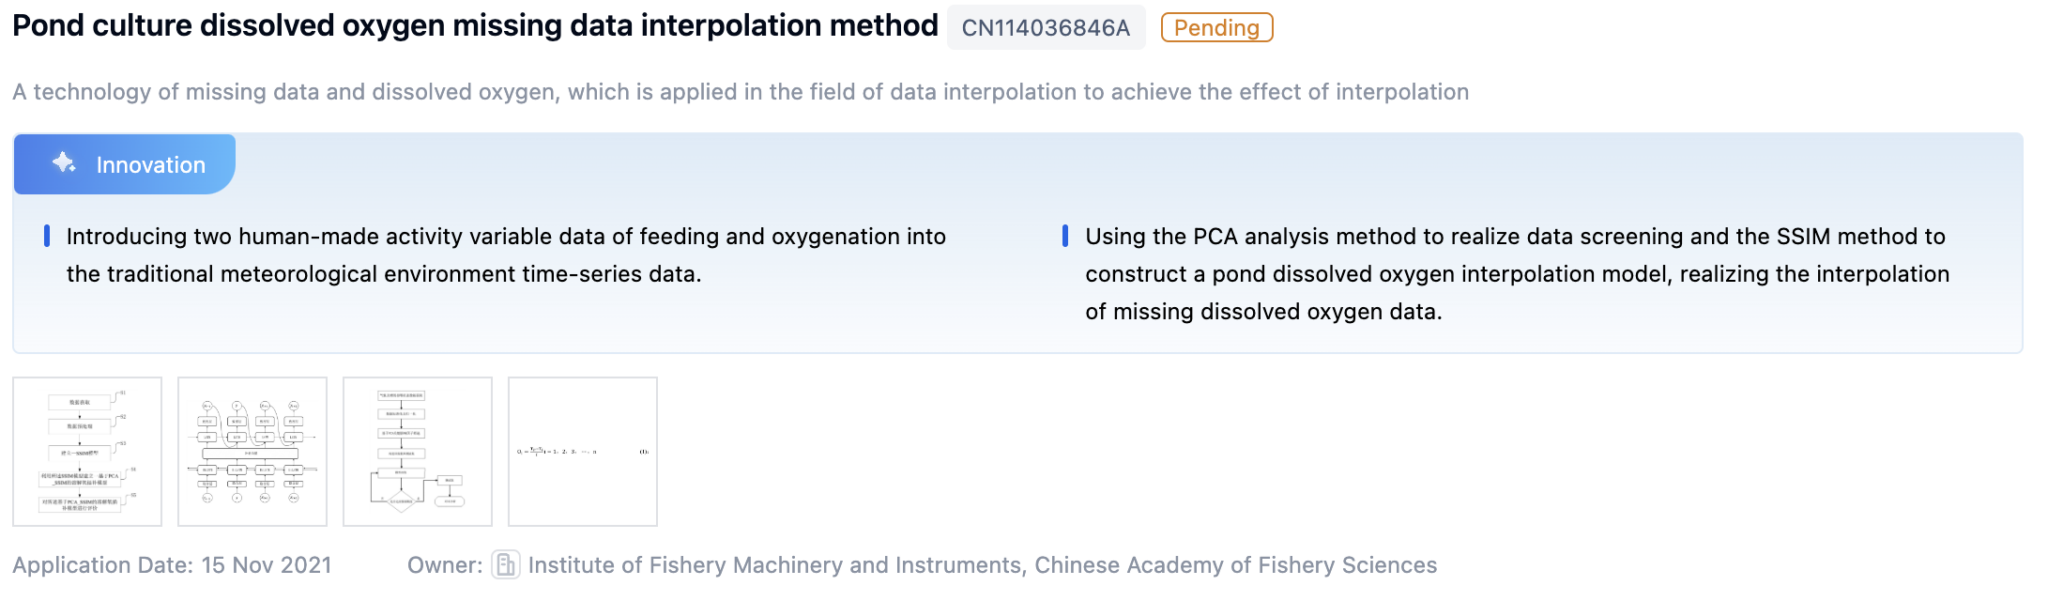
Task: Click 'Chinese Academy of Fishery Sciences' text
Action: pyautogui.click(x=1235, y=565)
